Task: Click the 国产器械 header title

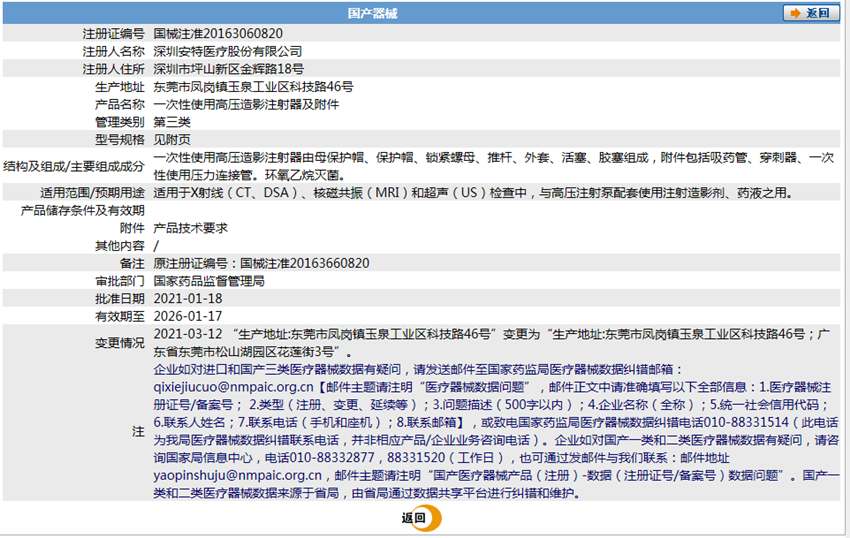Action: click(x=372, y=13)
